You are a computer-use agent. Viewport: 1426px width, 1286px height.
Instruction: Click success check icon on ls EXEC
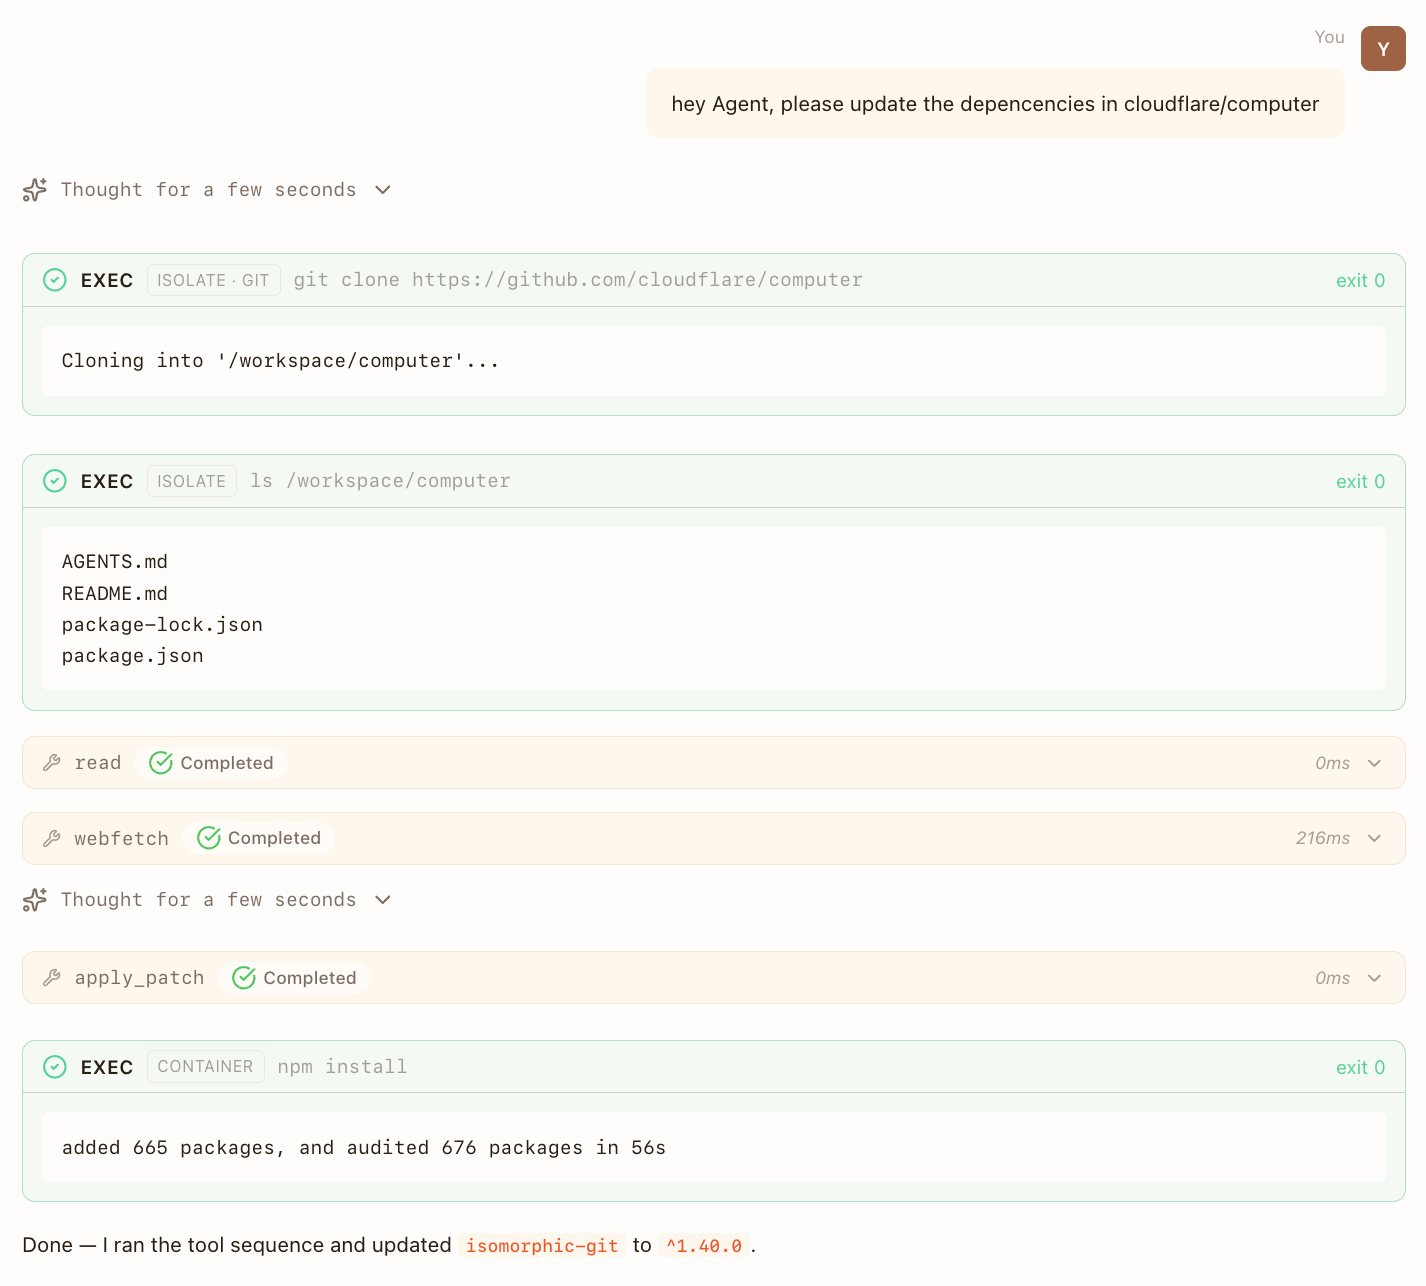[x=55, y=481]
